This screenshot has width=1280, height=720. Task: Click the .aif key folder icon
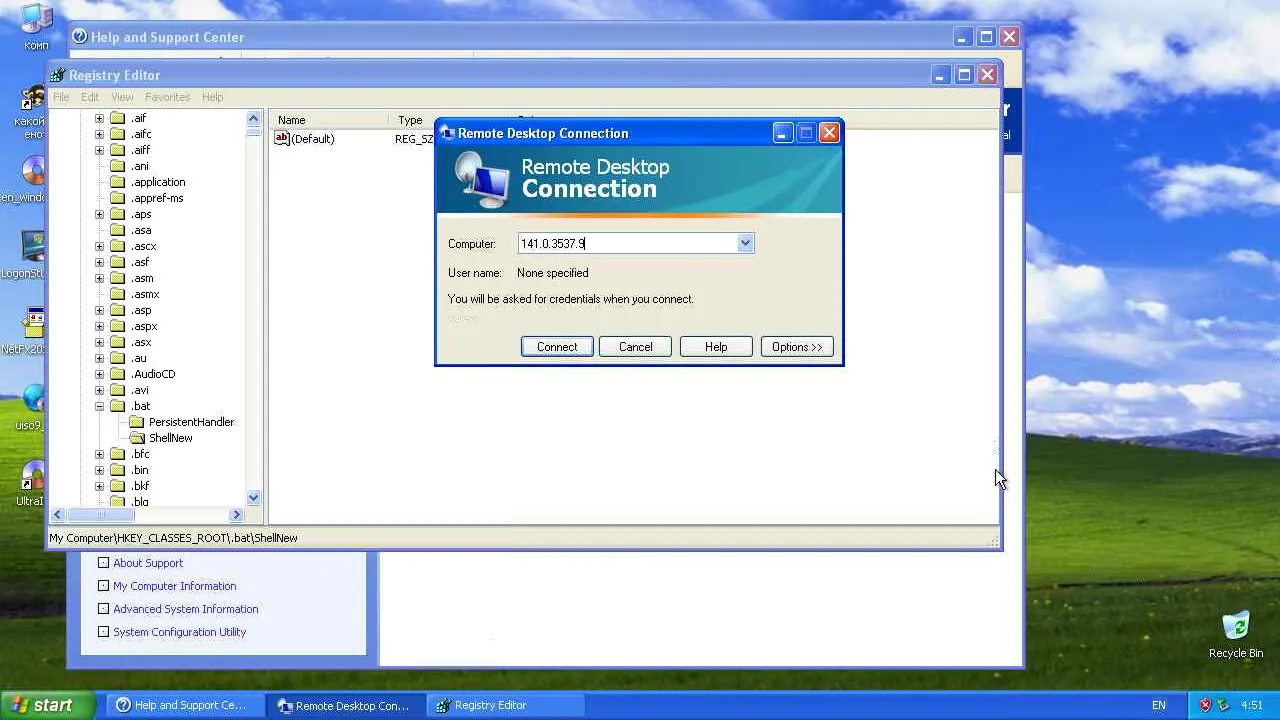[118, 118]
